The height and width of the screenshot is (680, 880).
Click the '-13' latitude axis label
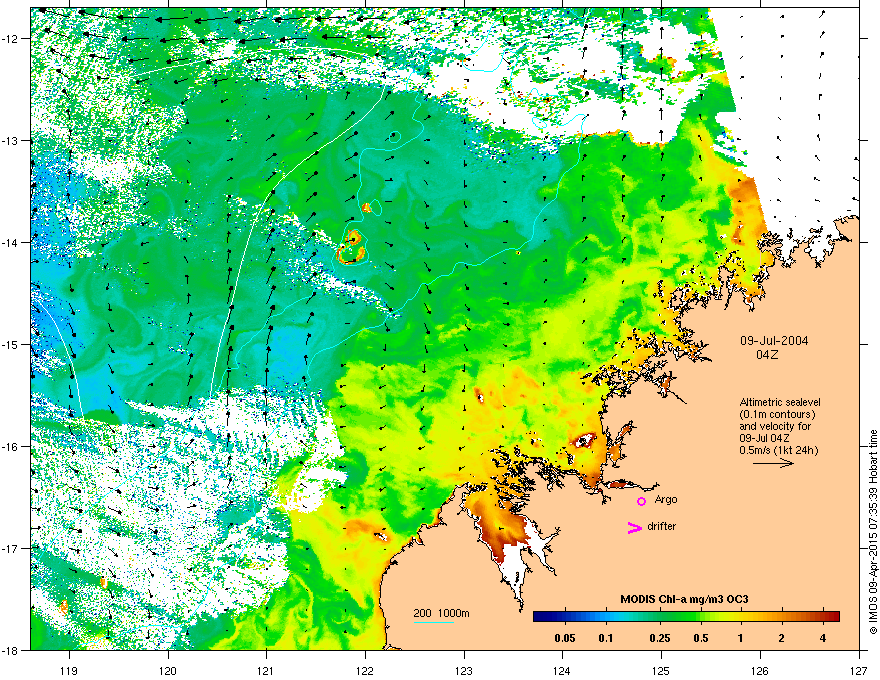point(11,140)
